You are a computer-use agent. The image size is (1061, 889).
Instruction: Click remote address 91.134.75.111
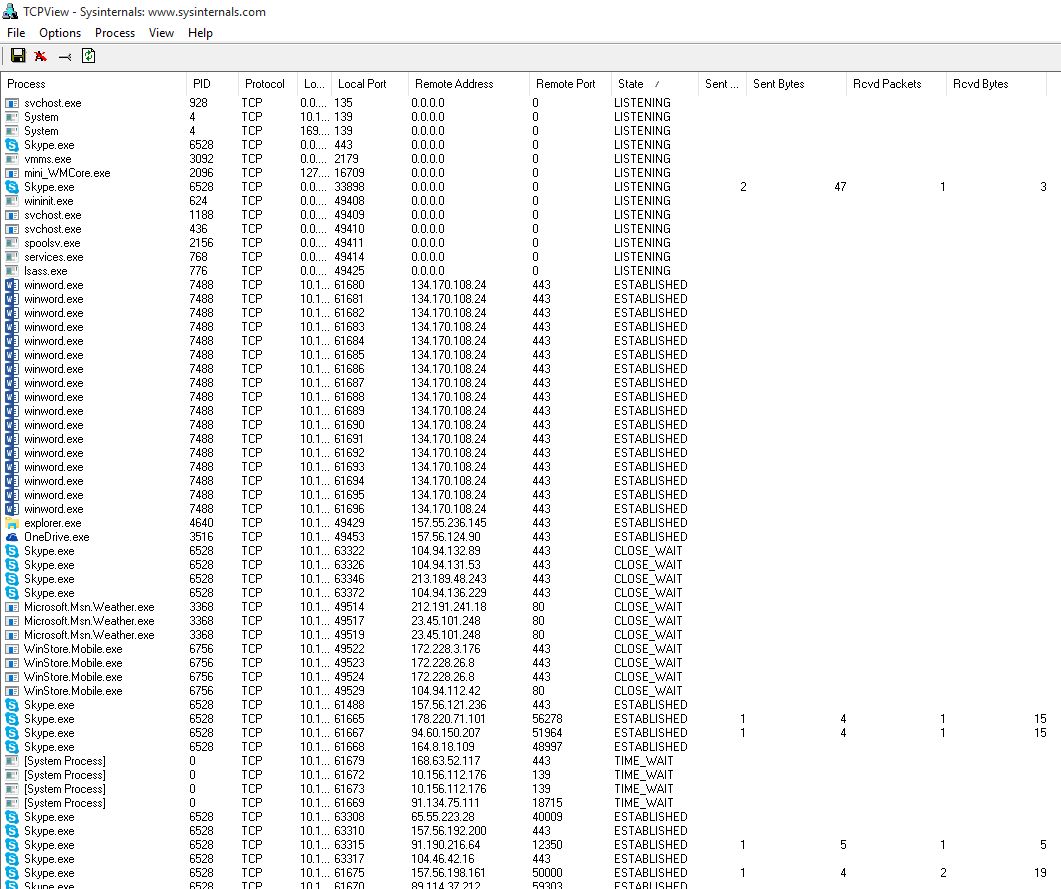443,803
